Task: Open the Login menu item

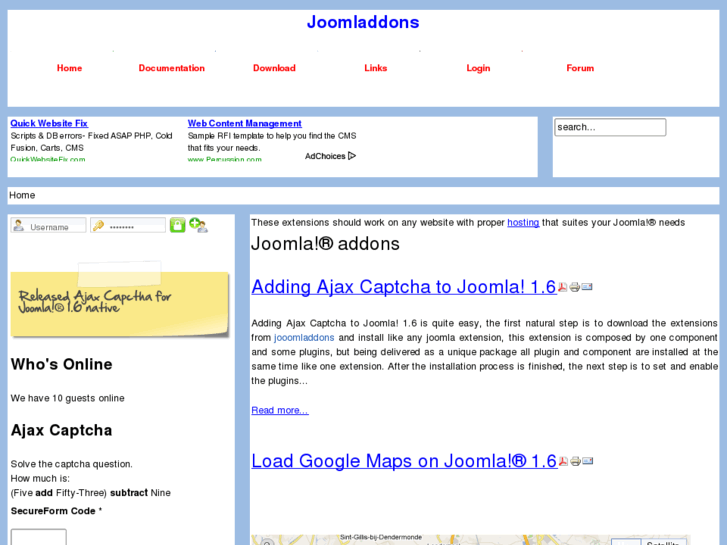Action: click(478, 68)
